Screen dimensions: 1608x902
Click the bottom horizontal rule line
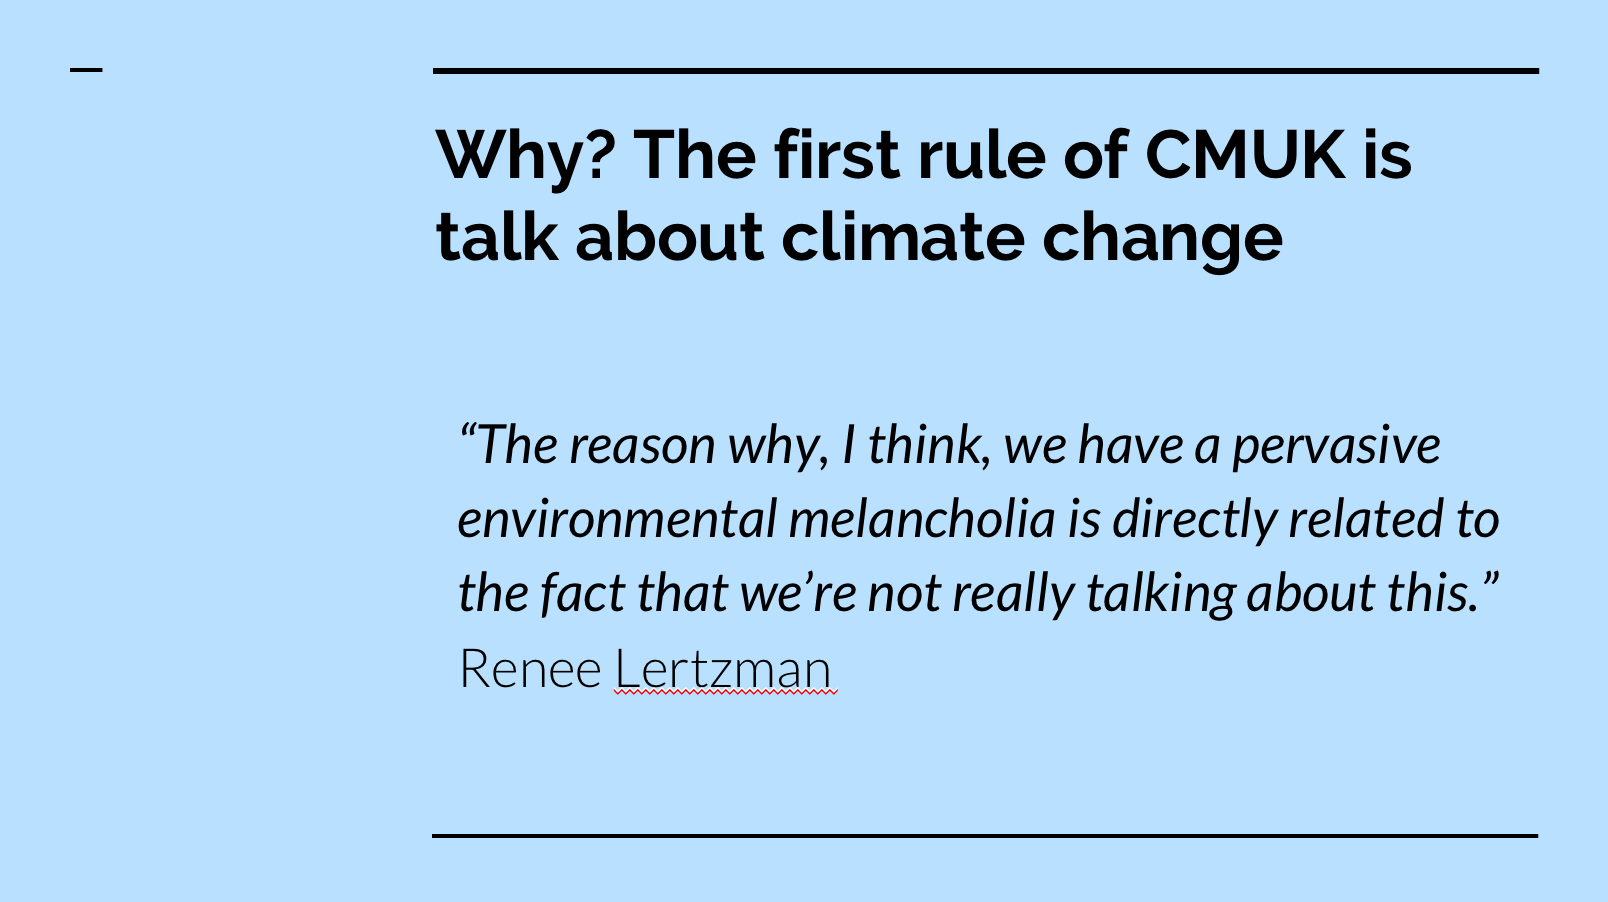(x=985, y=835)
